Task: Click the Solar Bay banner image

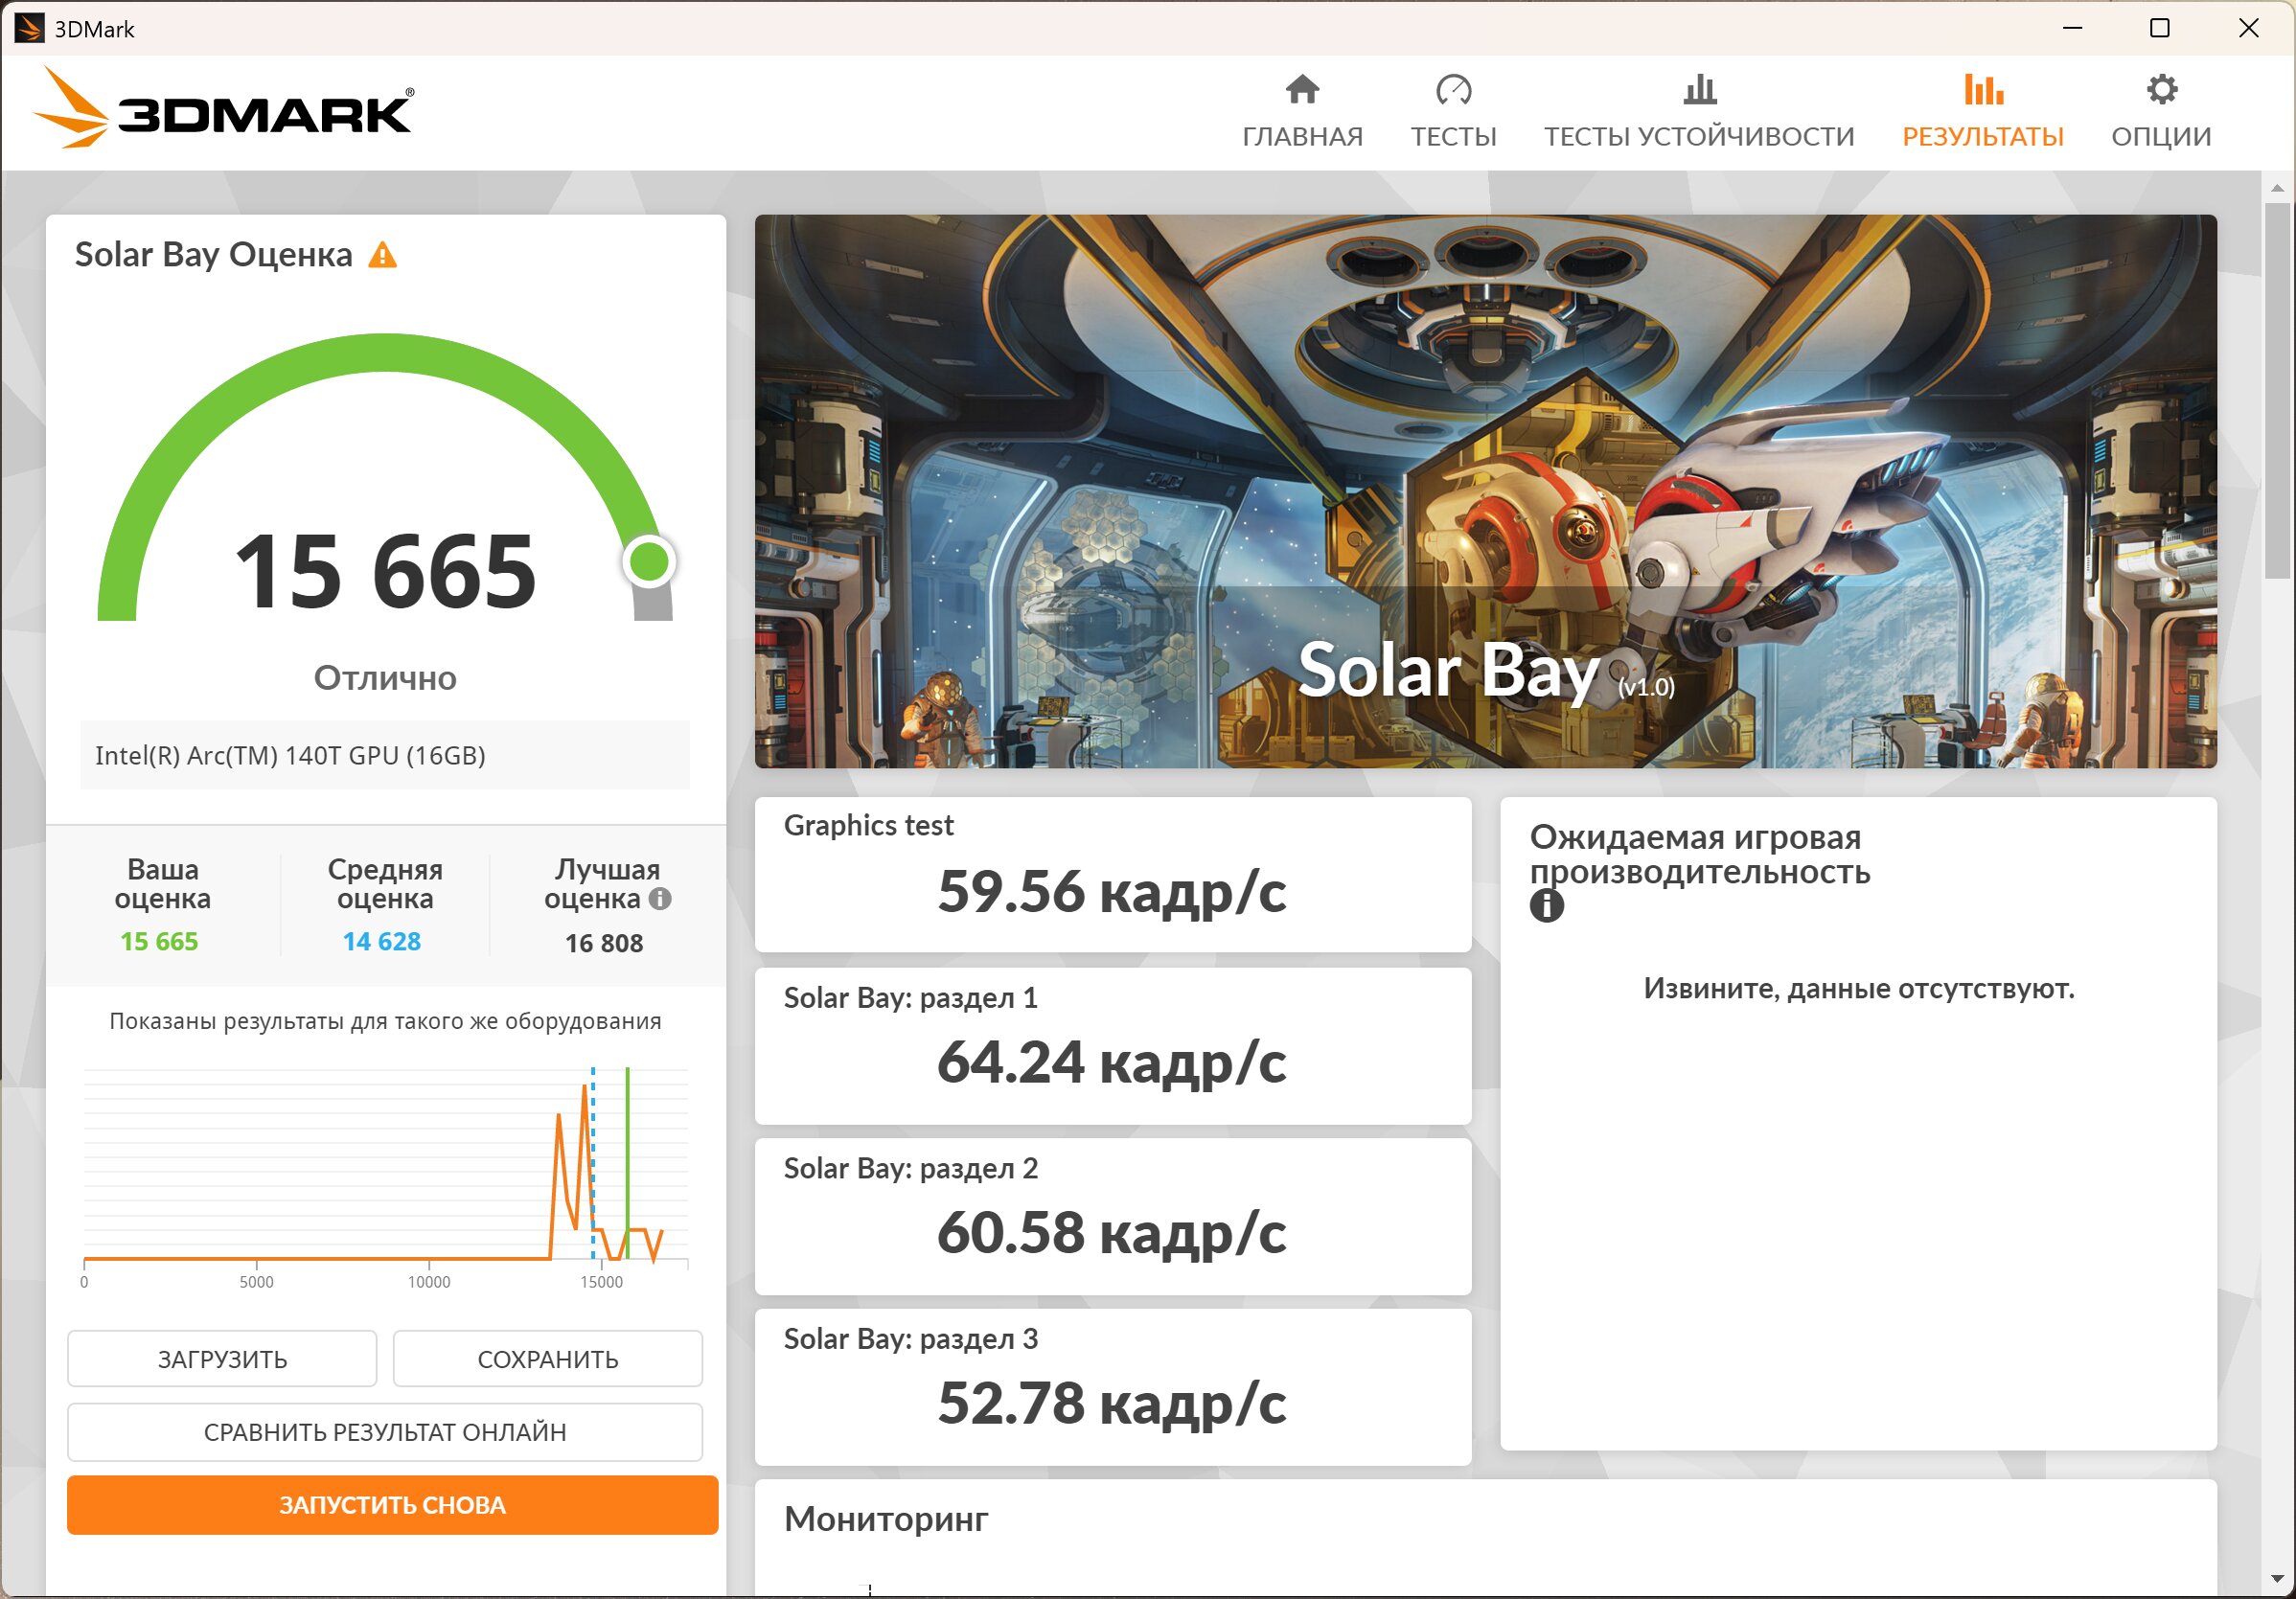Action: (1485, 490)
